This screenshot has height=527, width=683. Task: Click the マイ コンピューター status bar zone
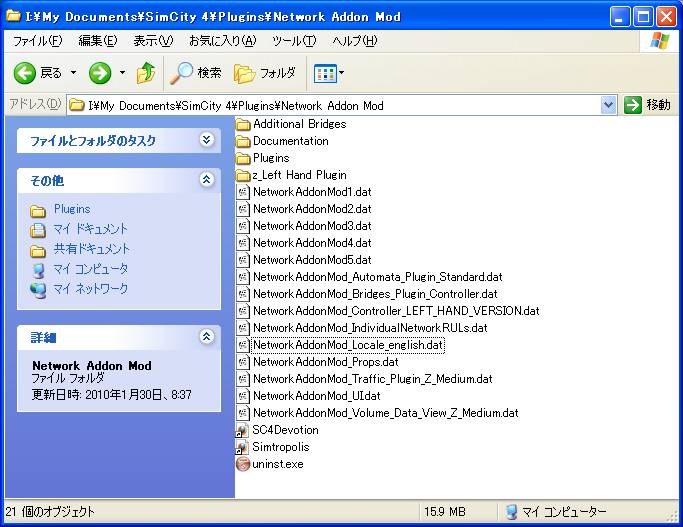(555, 512)
